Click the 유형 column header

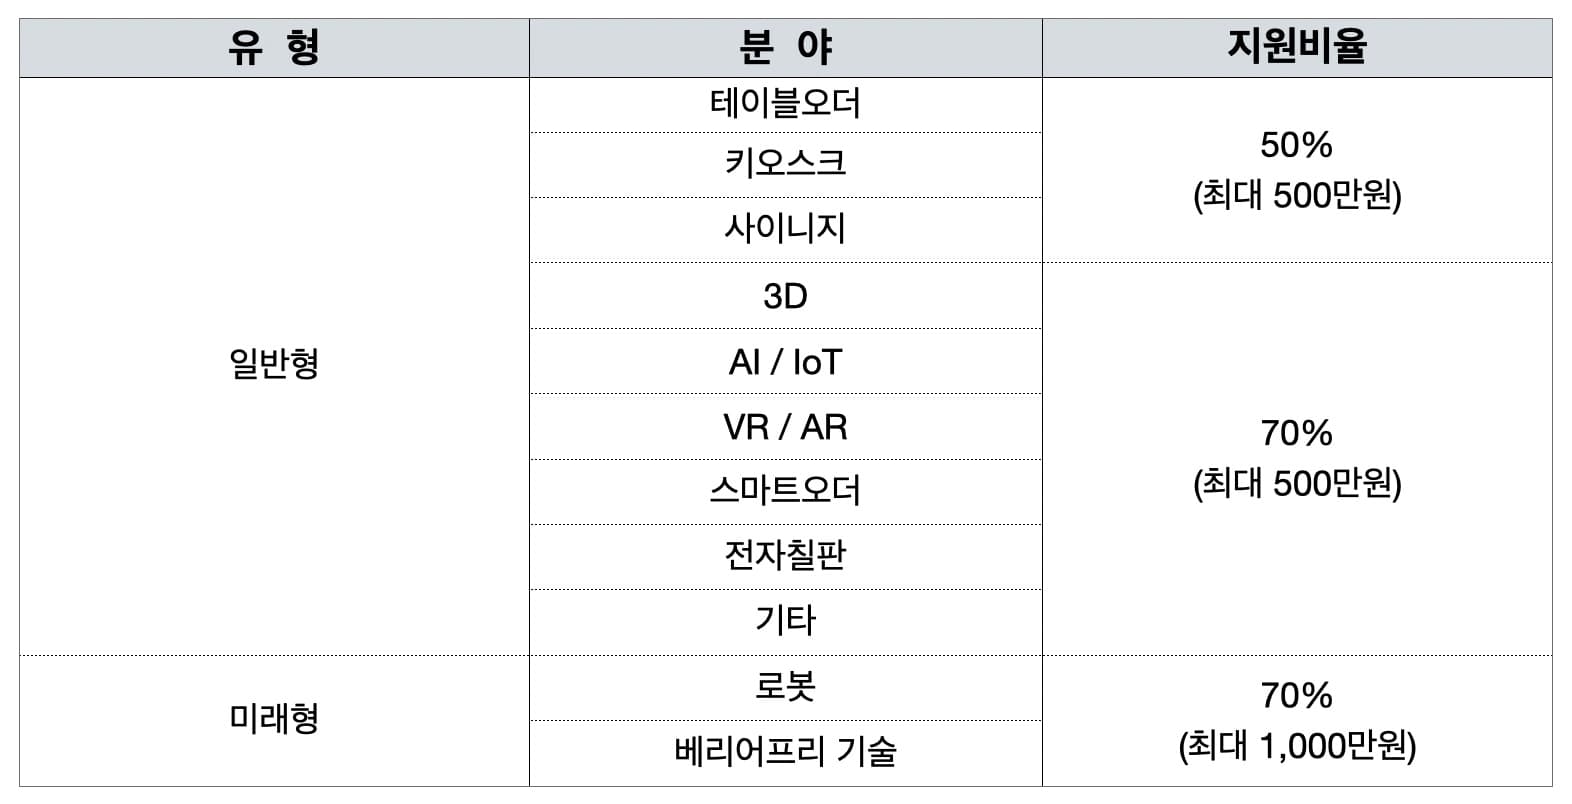[x=273, y=48]
